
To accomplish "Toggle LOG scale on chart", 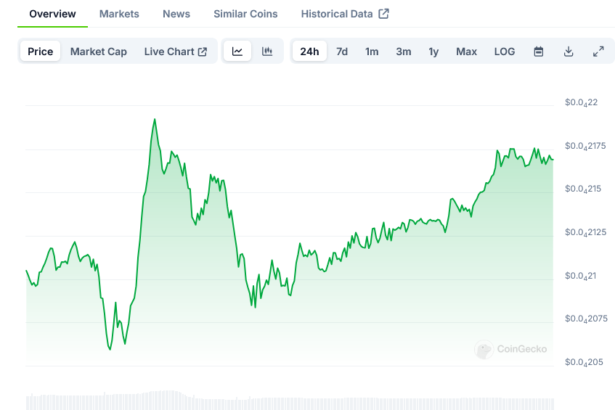I will [504, 51].
